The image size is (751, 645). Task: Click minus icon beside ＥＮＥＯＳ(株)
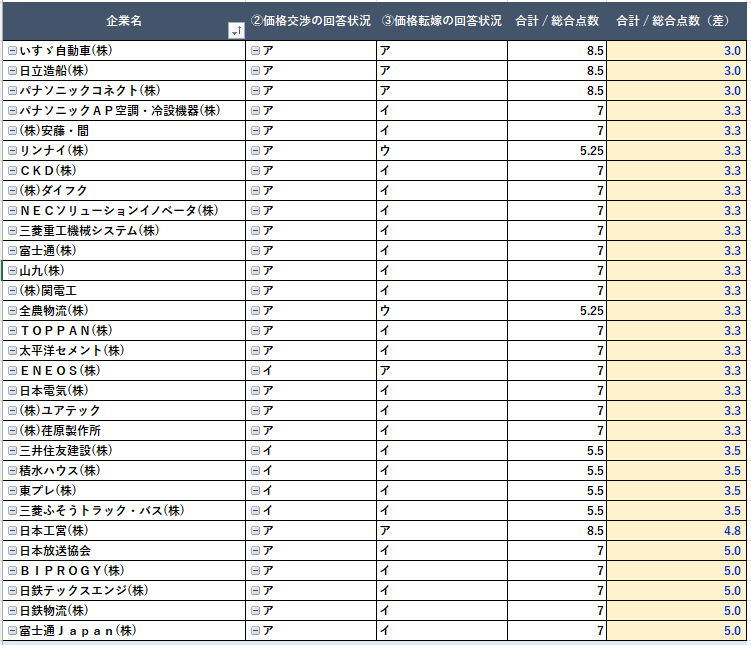(12, 371)
